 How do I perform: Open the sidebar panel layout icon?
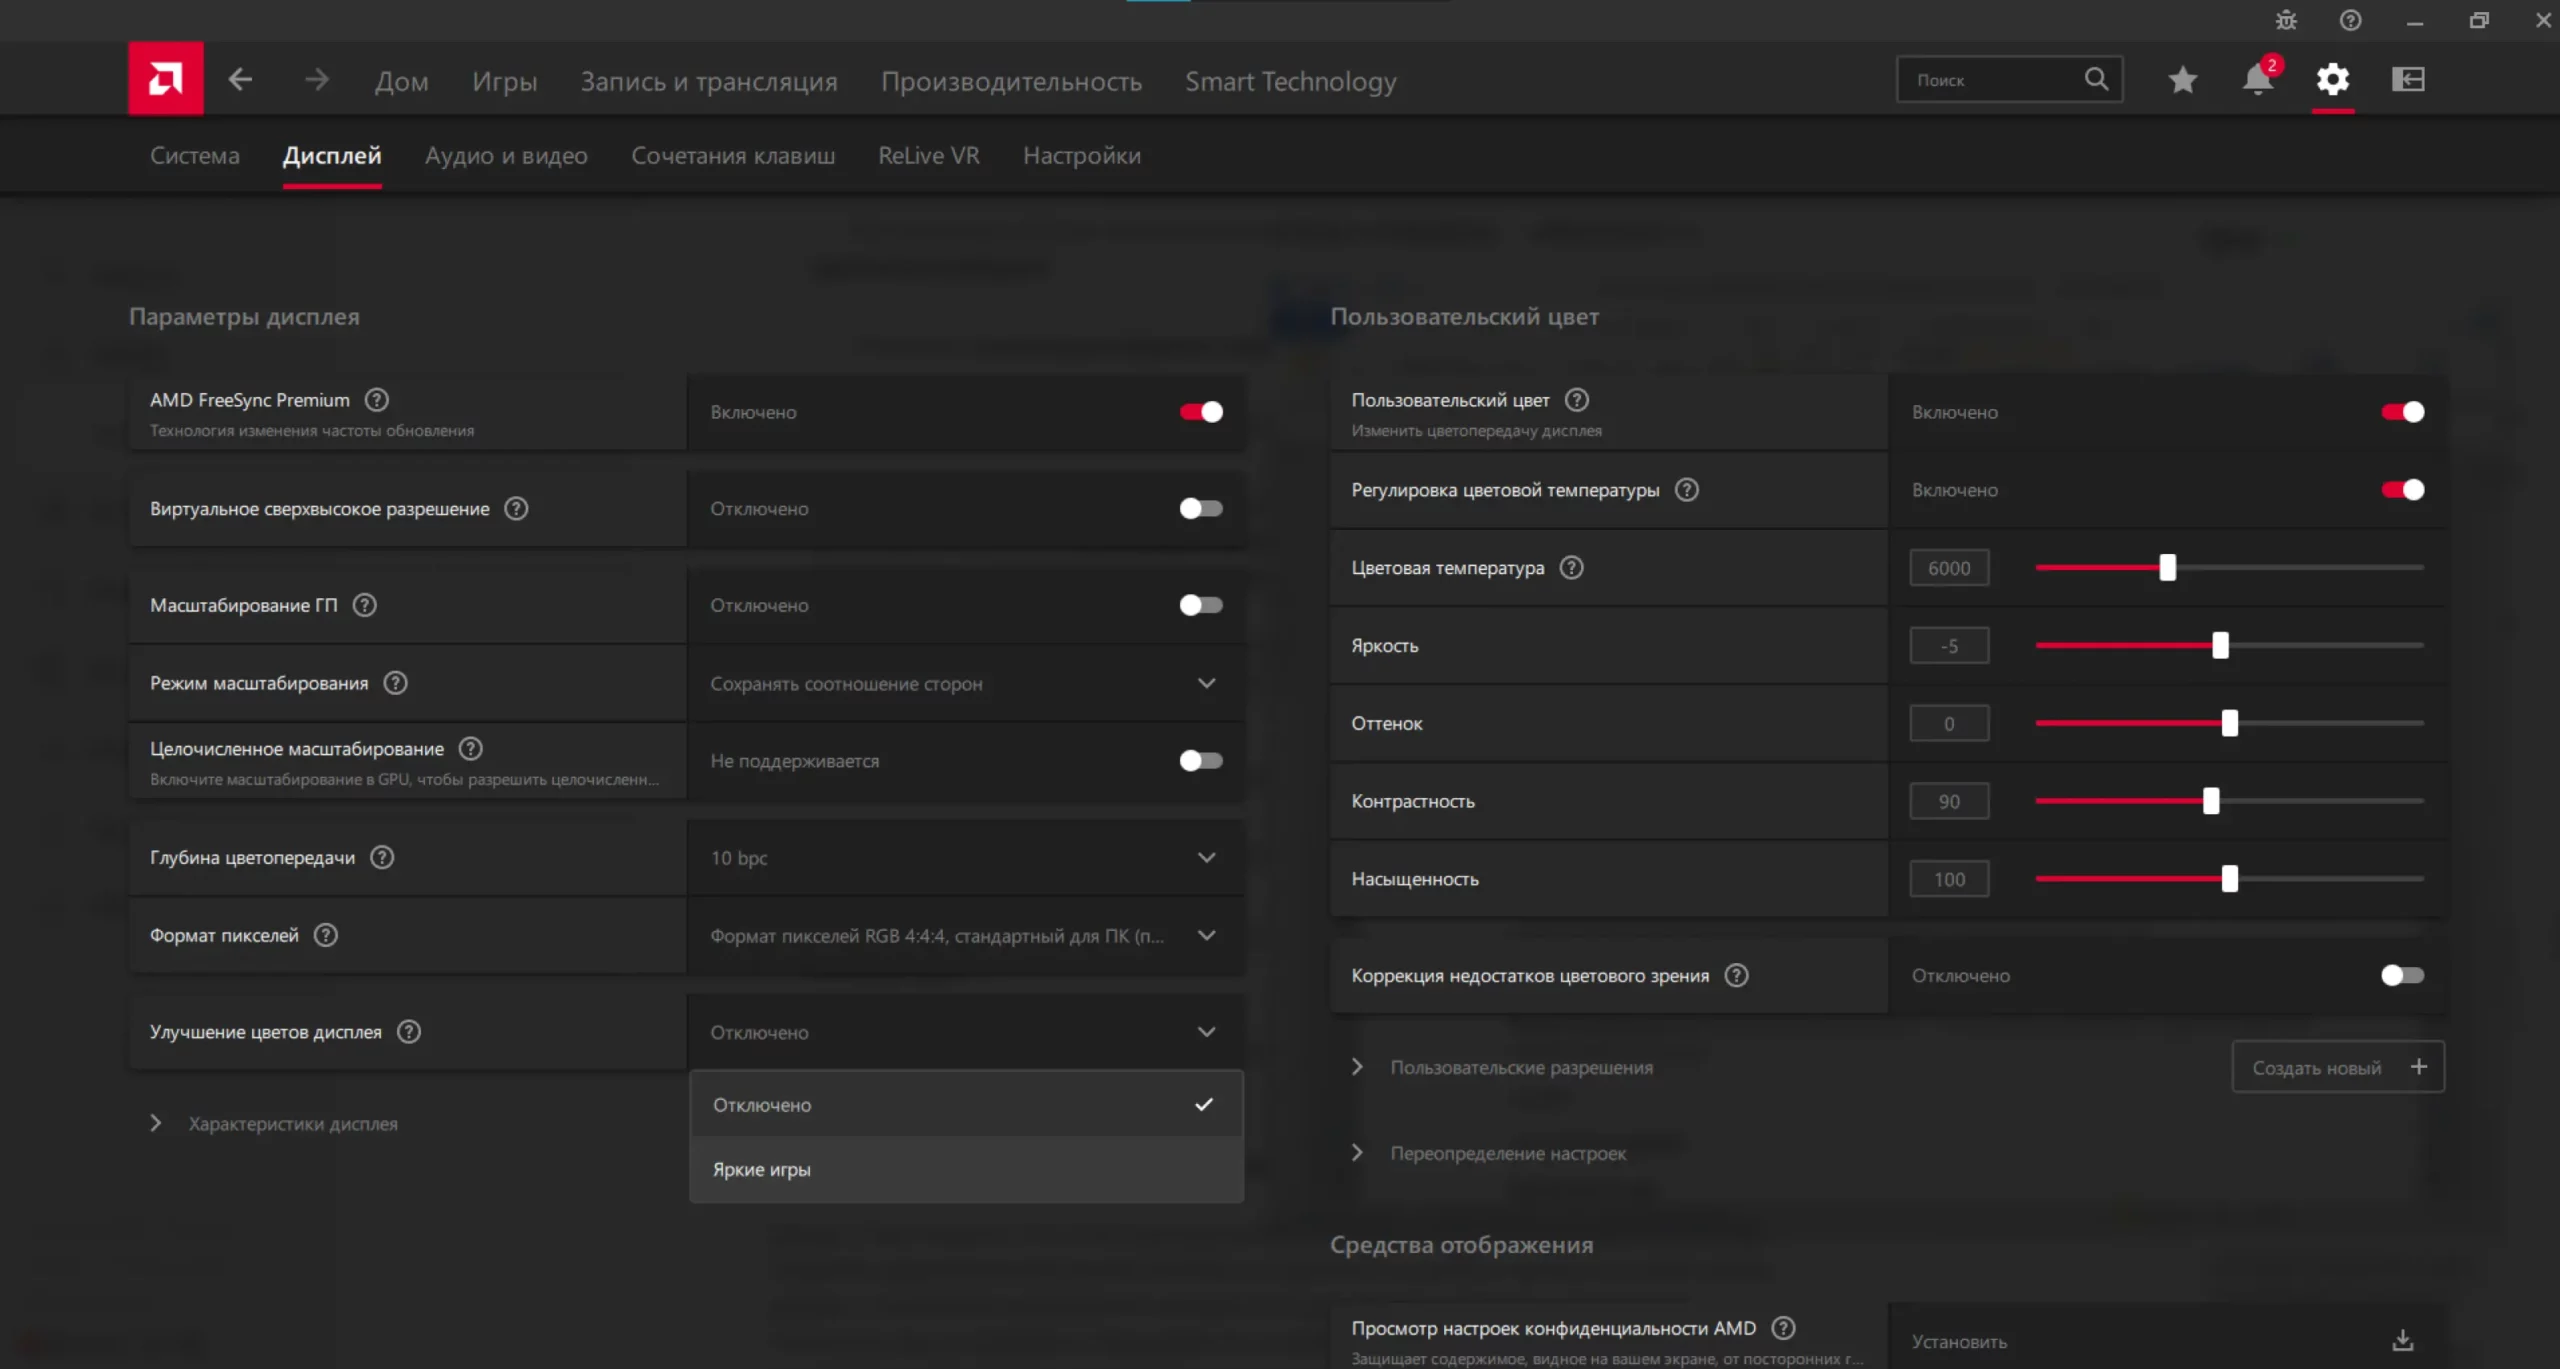2408,79
